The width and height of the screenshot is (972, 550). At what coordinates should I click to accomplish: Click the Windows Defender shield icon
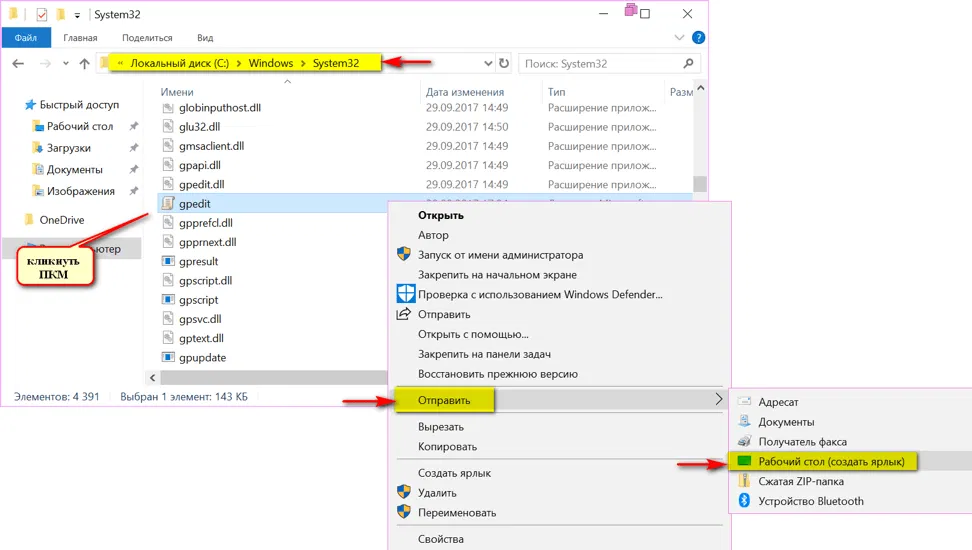pyautogui.click(x=405, y=294)
